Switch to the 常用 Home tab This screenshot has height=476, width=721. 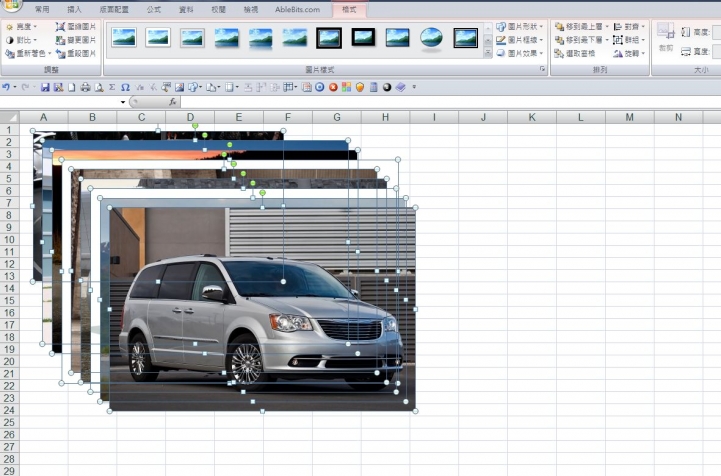click(x=42, y=9)
